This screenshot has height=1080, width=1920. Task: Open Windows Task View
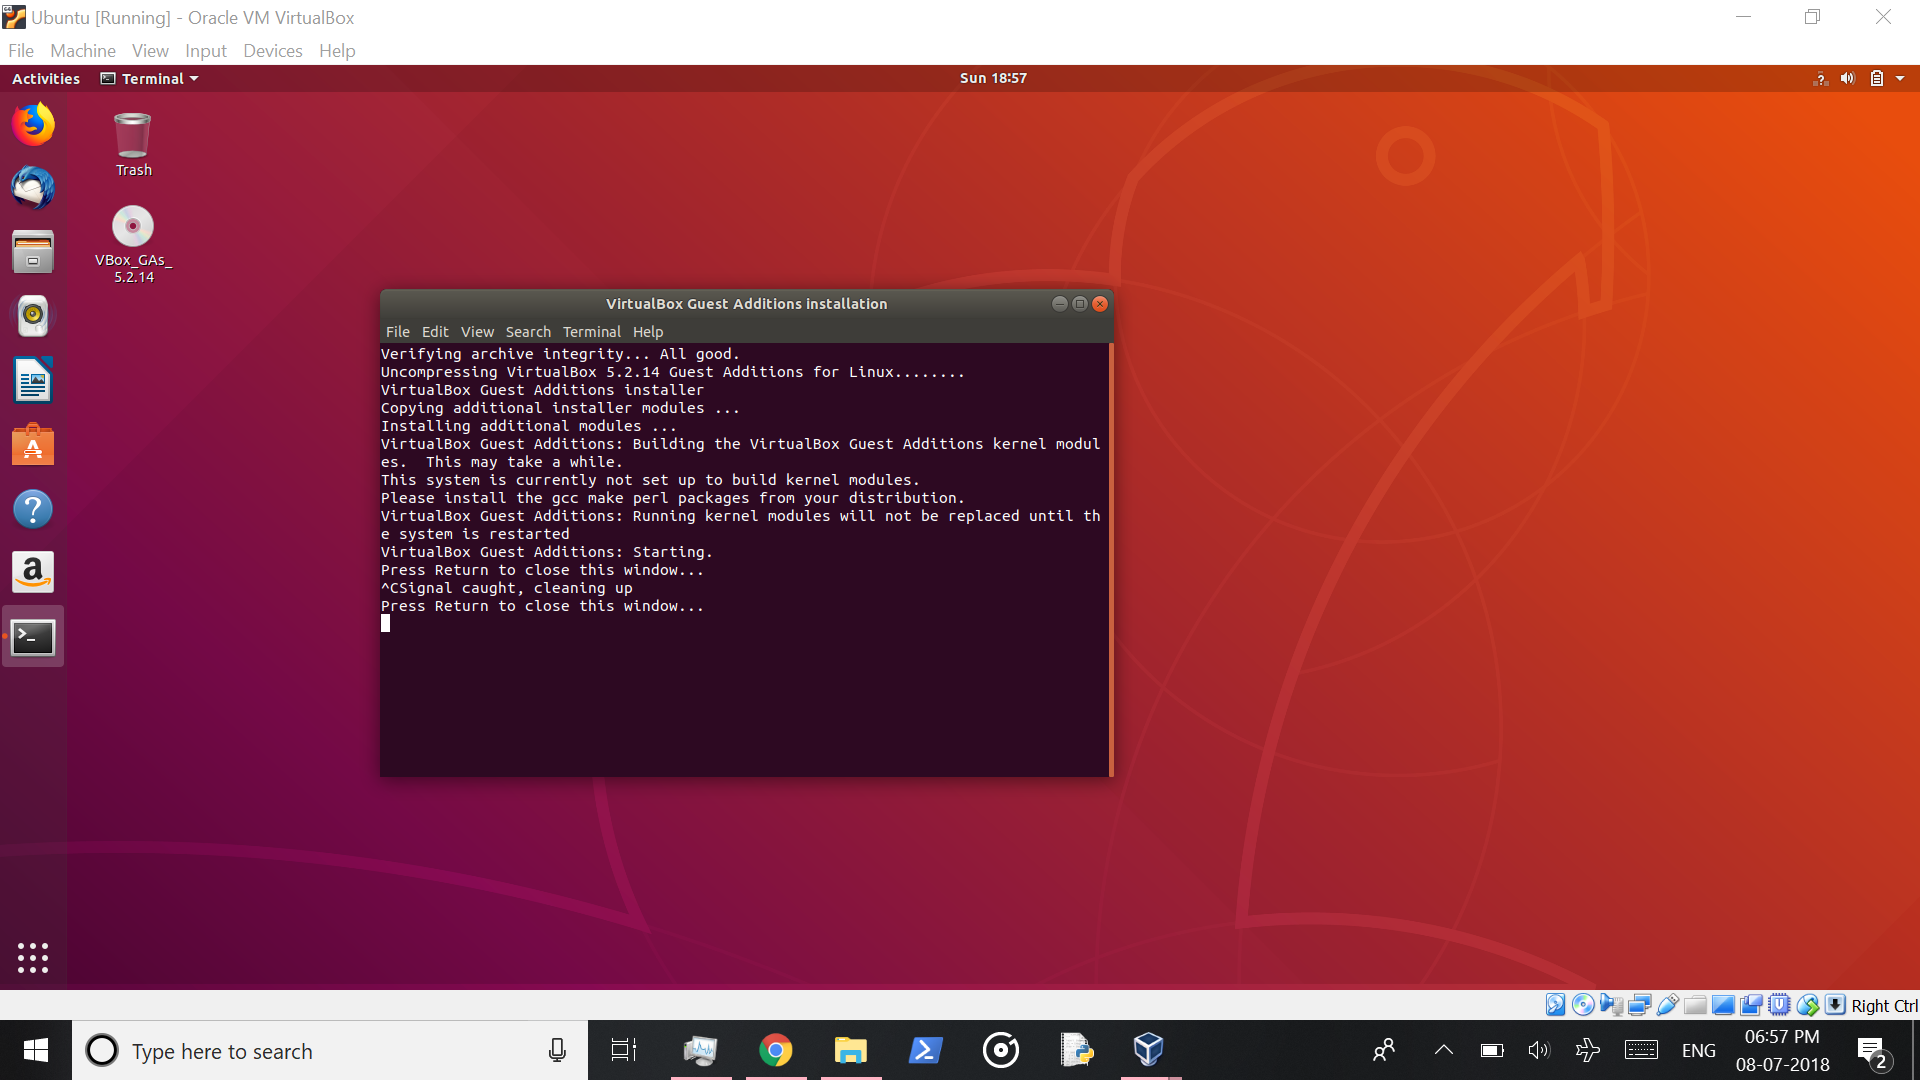[x=624, y=1050]
